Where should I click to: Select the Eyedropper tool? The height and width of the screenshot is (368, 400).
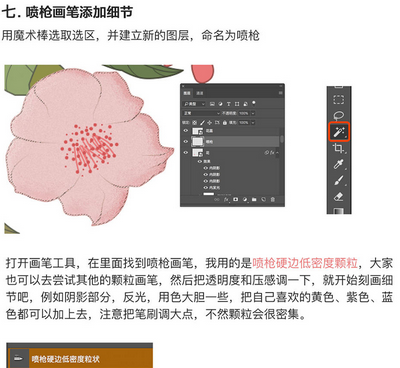[339, 164]
